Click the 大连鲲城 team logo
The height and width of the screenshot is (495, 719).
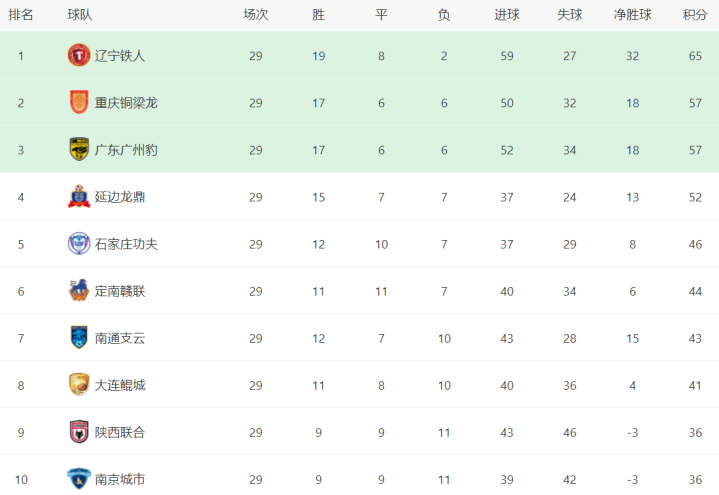(79, 385)
